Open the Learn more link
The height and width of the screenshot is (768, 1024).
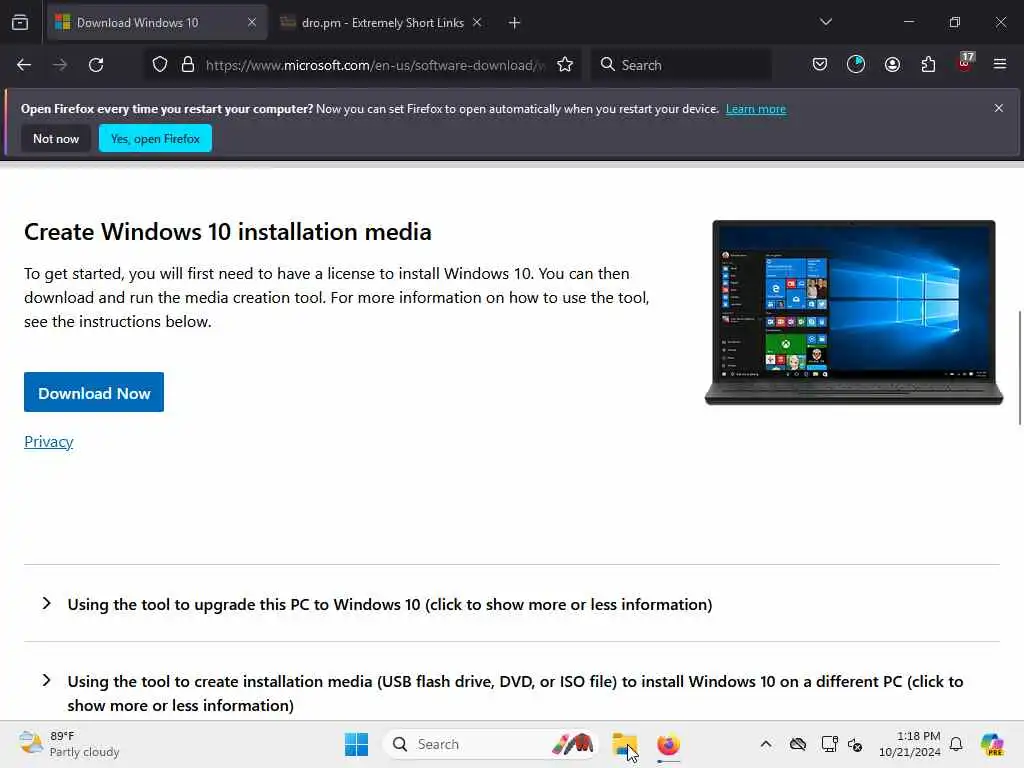pyautogui.click(x=756, y=109)
